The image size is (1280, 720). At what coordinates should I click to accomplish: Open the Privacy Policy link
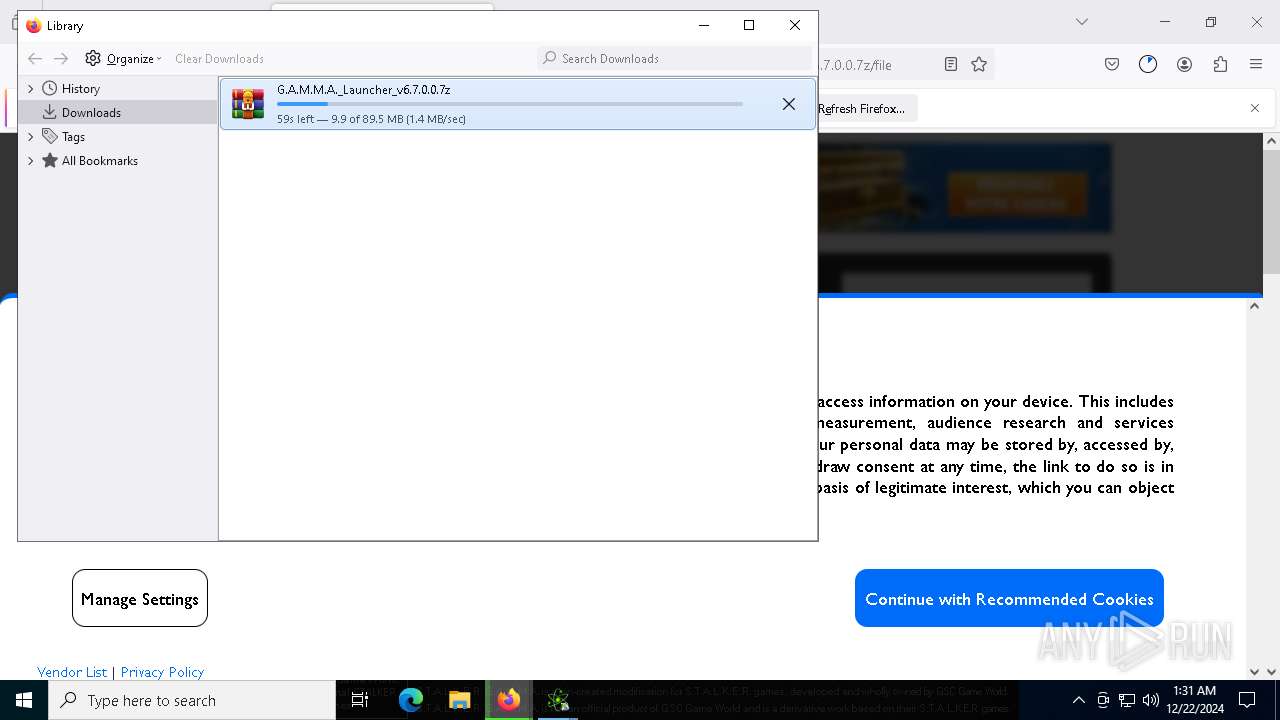[x=162, y=672]
